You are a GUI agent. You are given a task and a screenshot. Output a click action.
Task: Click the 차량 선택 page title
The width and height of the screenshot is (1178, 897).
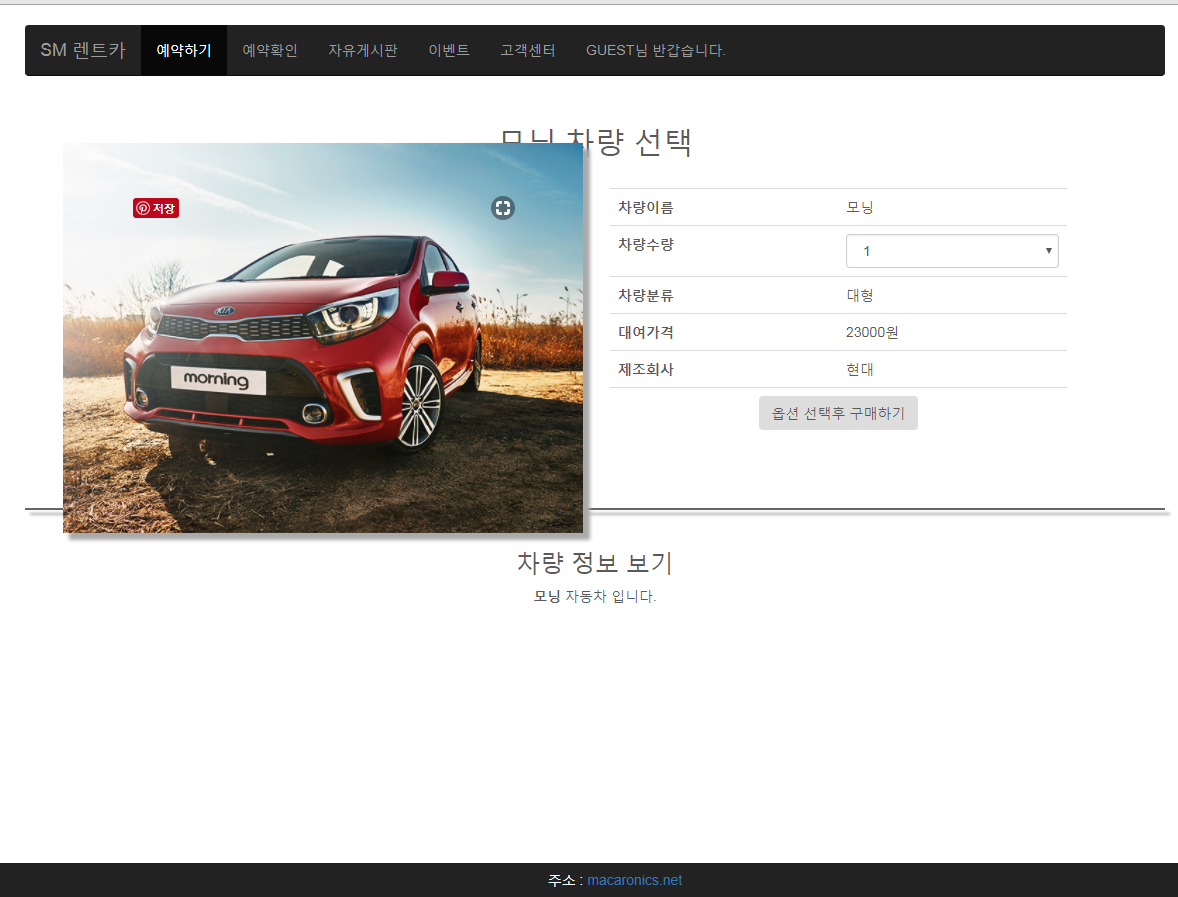coord(595,142)
